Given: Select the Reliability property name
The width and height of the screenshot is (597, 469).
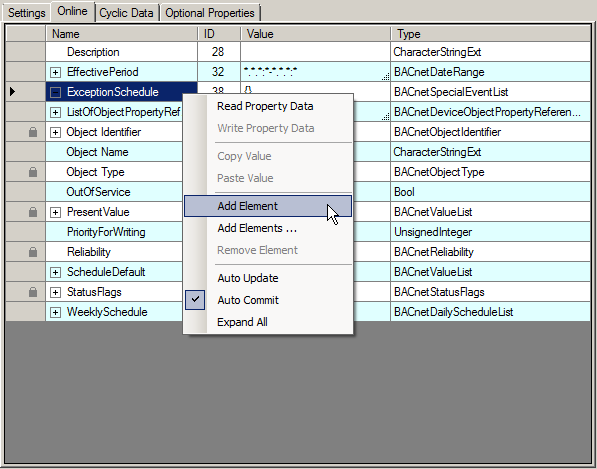Looking at the screenshot, I should (x=89, y=252).
